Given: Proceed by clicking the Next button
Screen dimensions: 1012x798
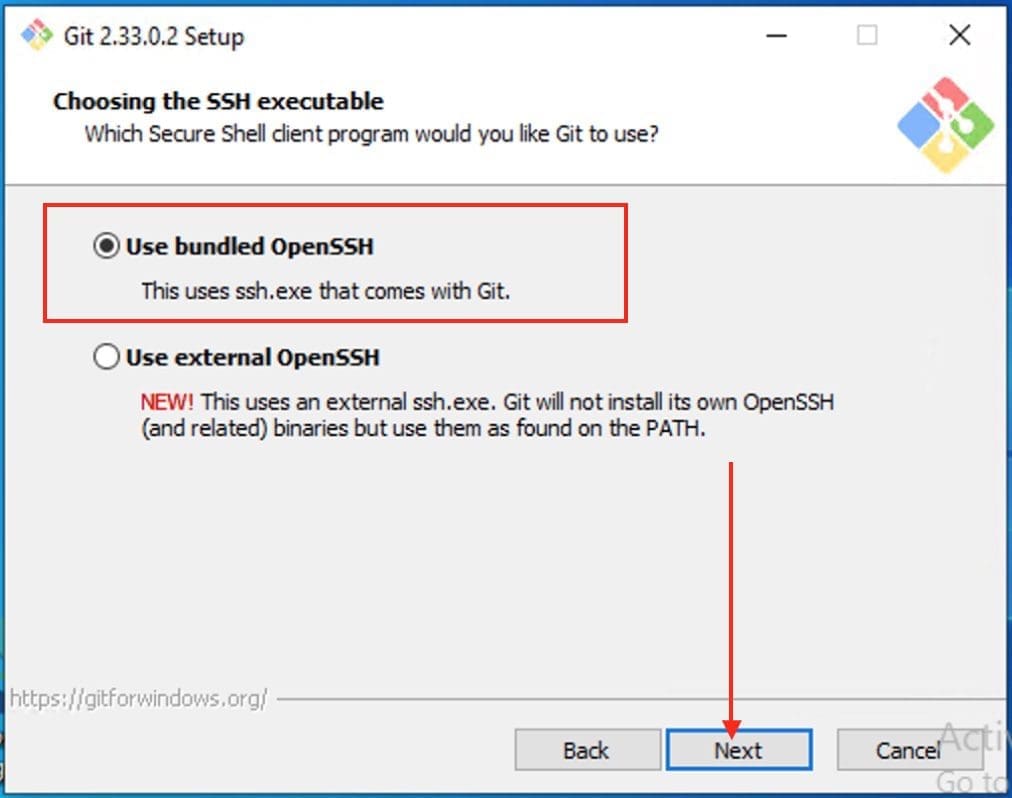Looking at the screenshot, I should (738, 750).
